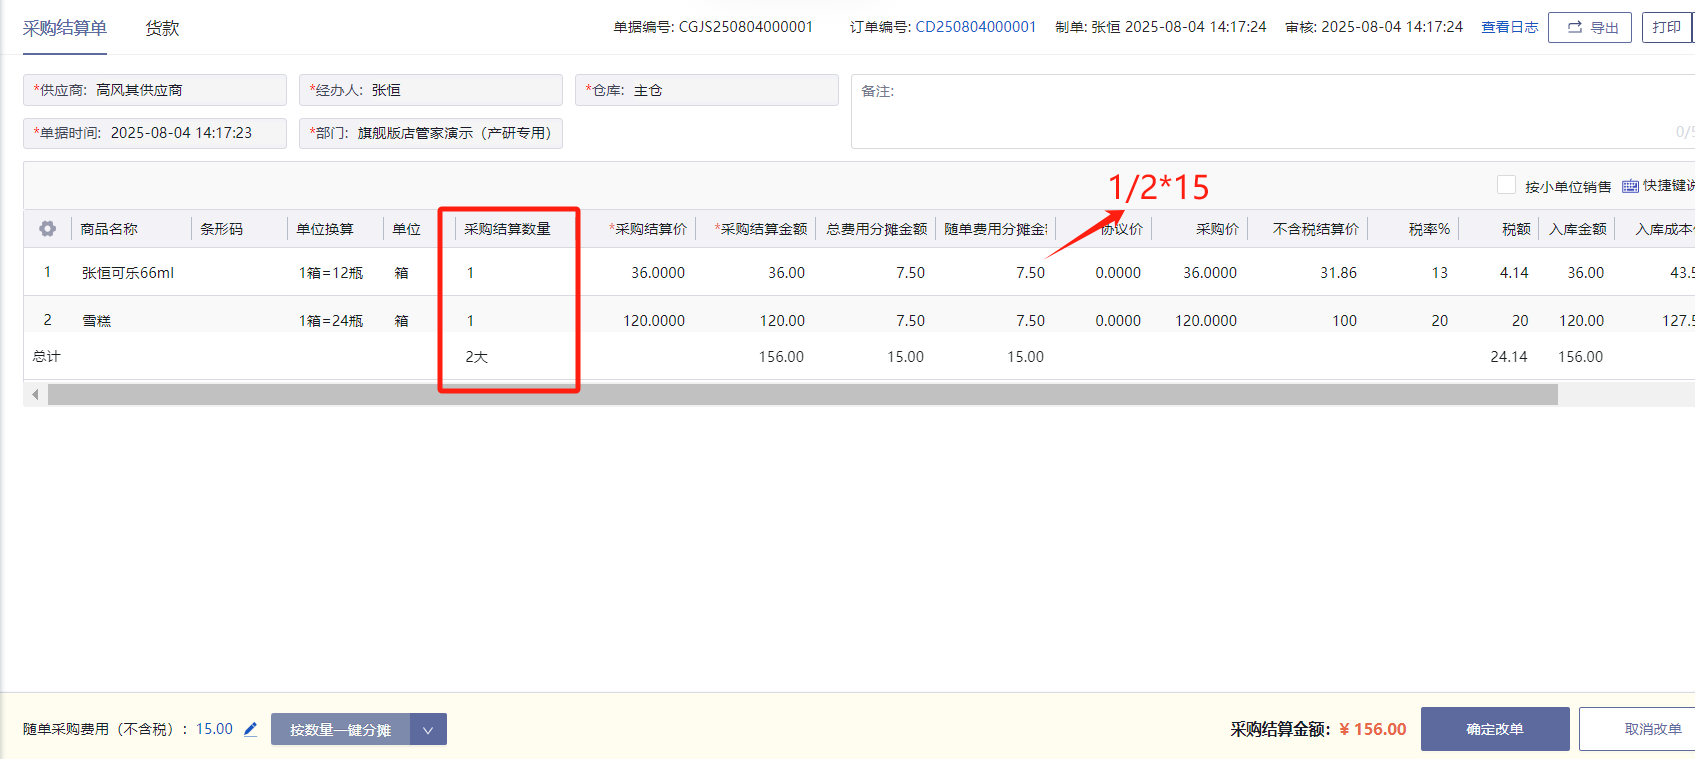Switch to the 货款 tab
Screen dimensions: 1695x759
[162, 28]
